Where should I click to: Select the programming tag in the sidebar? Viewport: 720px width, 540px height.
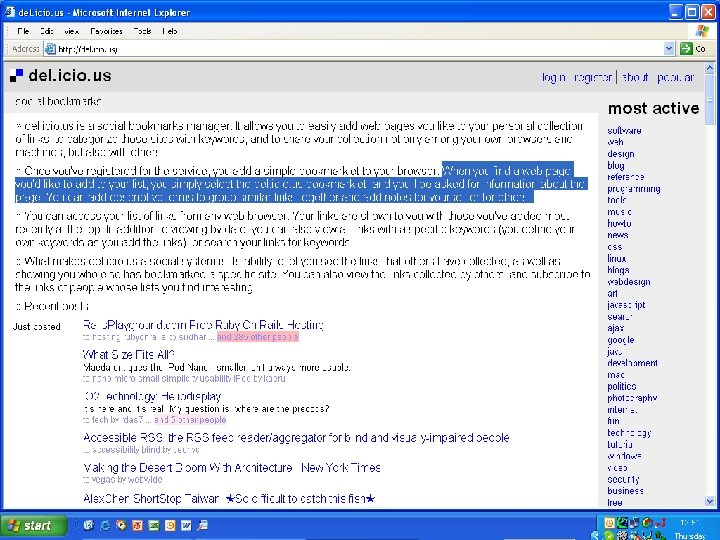tap(634, 189)
